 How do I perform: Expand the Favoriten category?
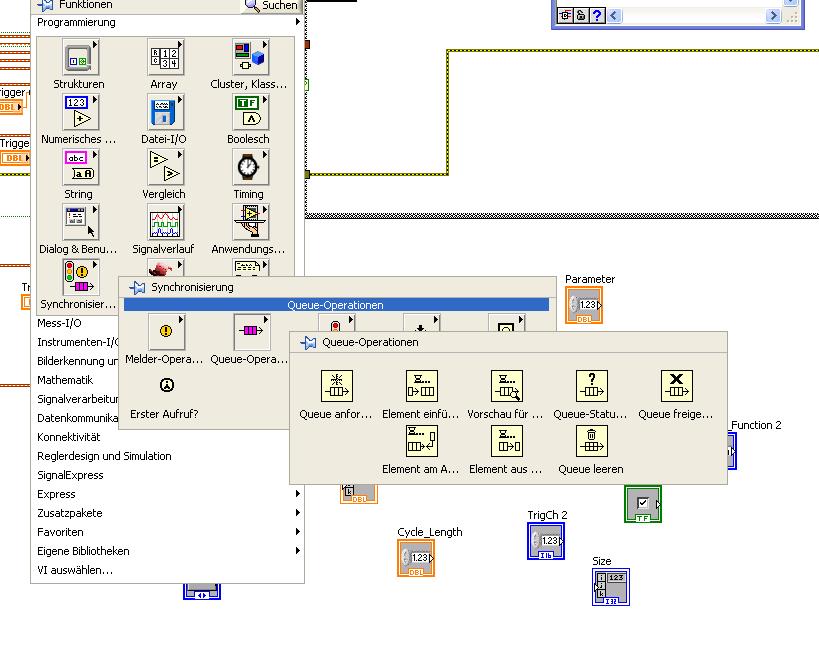point(168,532)
